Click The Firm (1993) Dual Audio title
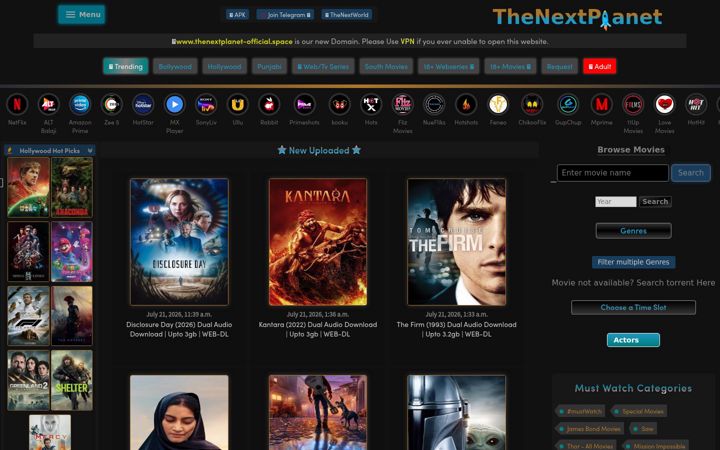The height and width of the screenshot is (450, 720). 456,329
